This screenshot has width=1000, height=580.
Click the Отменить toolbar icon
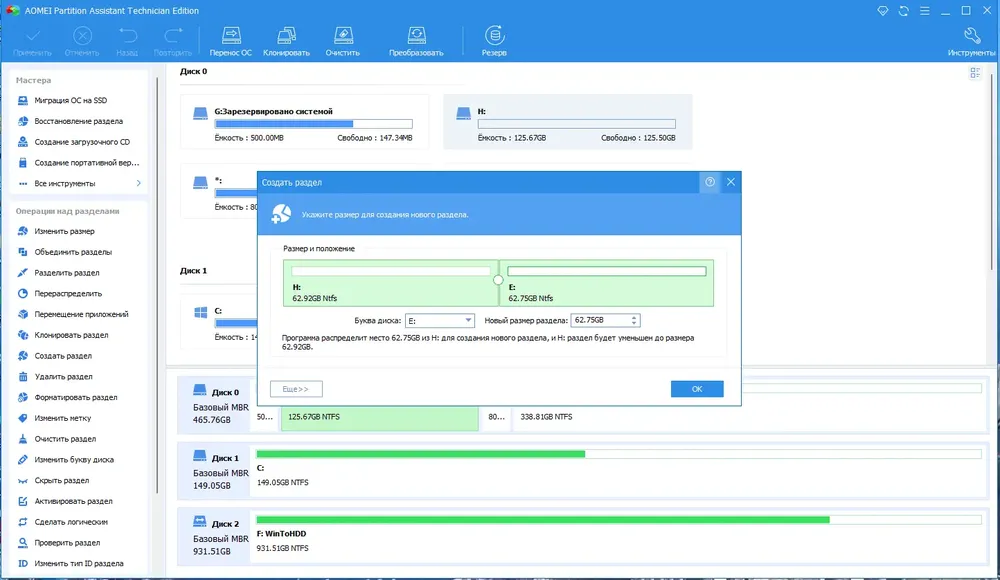tap(82, 41)
